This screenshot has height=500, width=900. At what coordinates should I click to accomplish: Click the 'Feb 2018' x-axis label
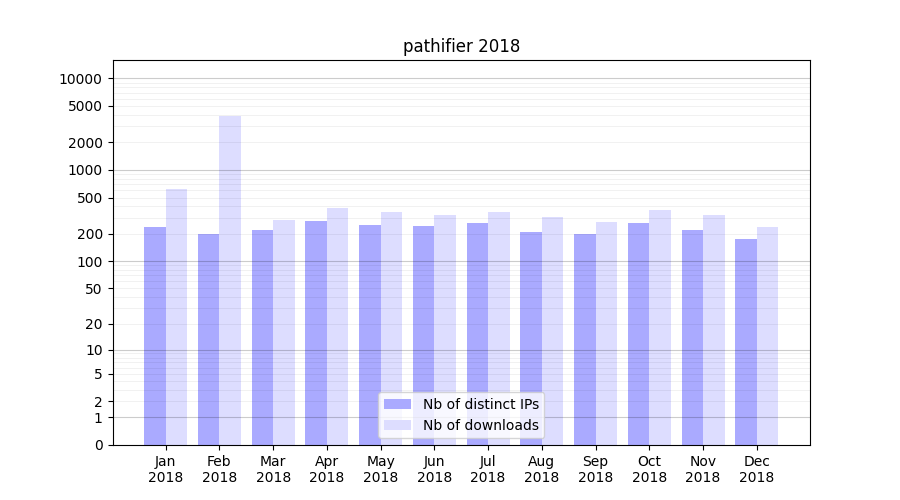tap(219, 469)
